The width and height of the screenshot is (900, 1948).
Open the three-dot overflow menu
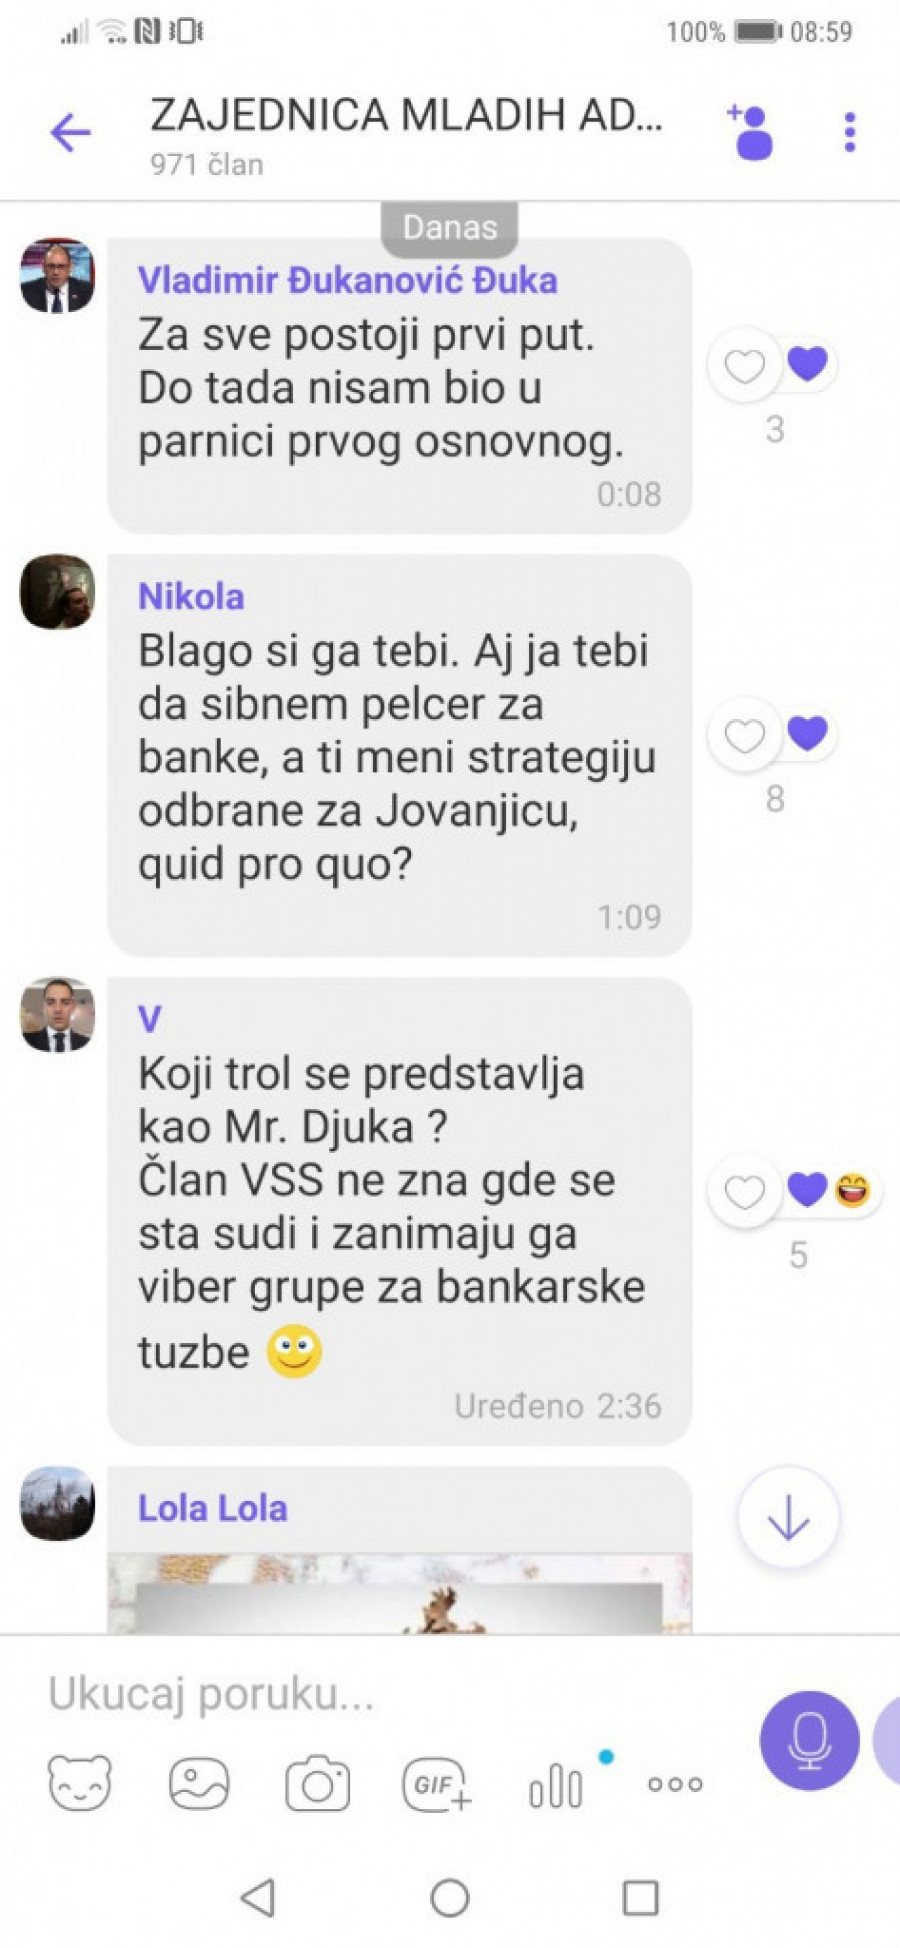coord(850,132)
